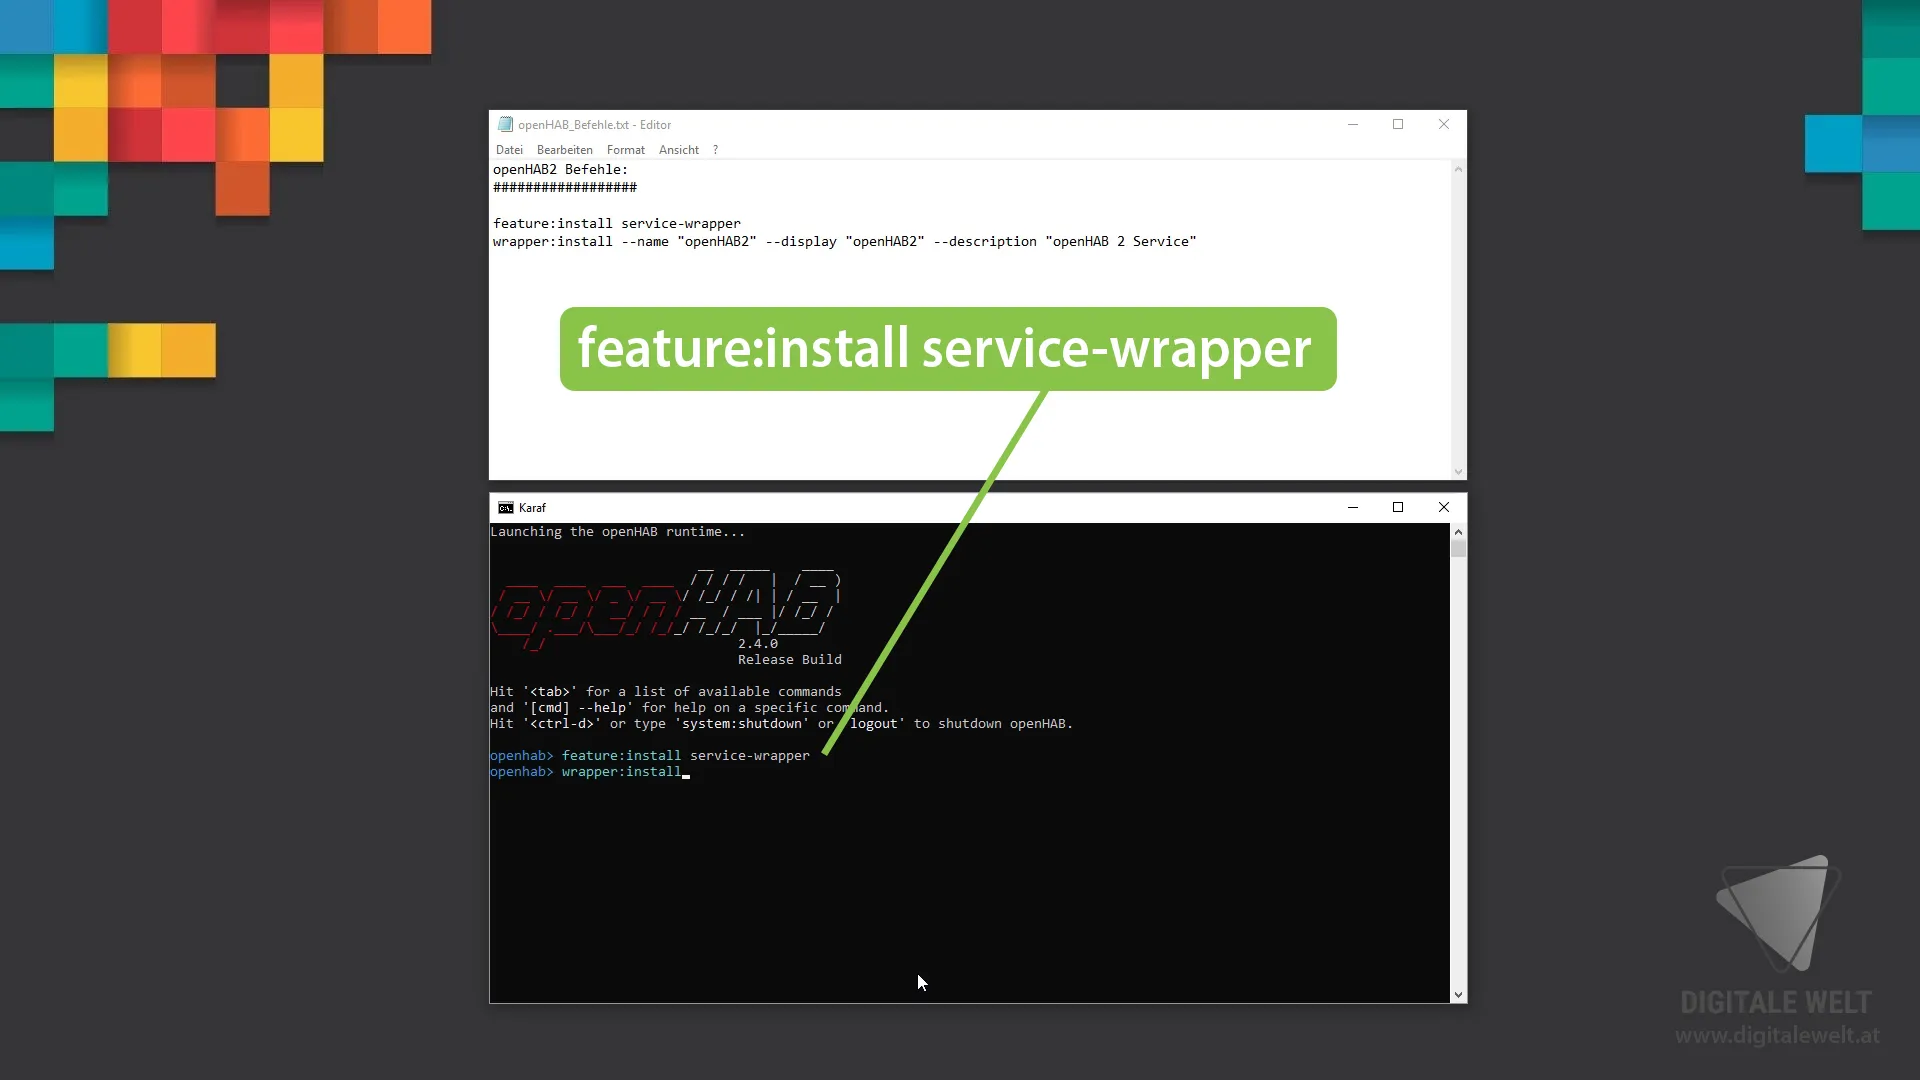
Task: Click the 'wrapper:install' command in Karaf prompt
Action: click(x=621, y=772)
